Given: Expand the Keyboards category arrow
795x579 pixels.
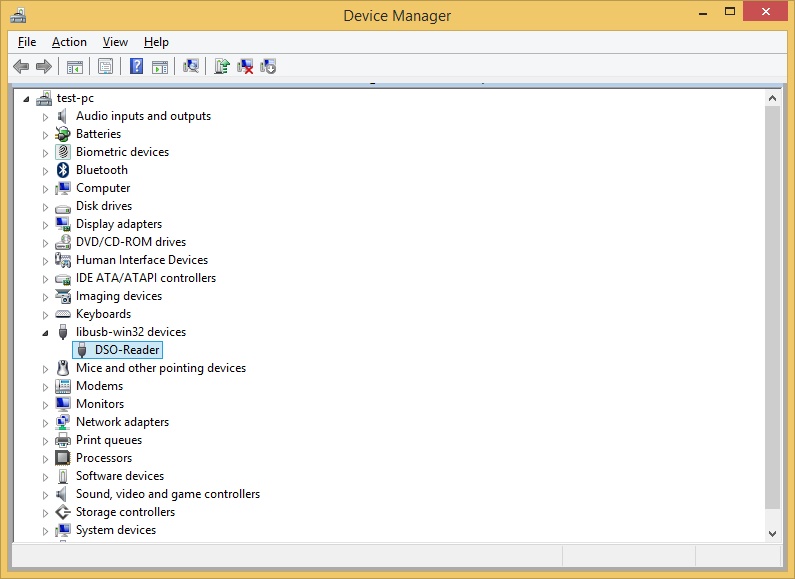Looking at the screenshot, I should [45, 315].
